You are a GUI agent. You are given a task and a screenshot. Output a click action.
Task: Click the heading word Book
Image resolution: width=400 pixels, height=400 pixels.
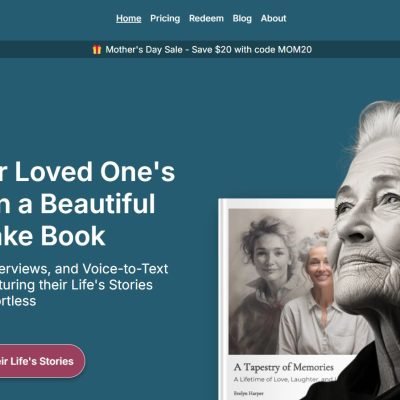73,236
